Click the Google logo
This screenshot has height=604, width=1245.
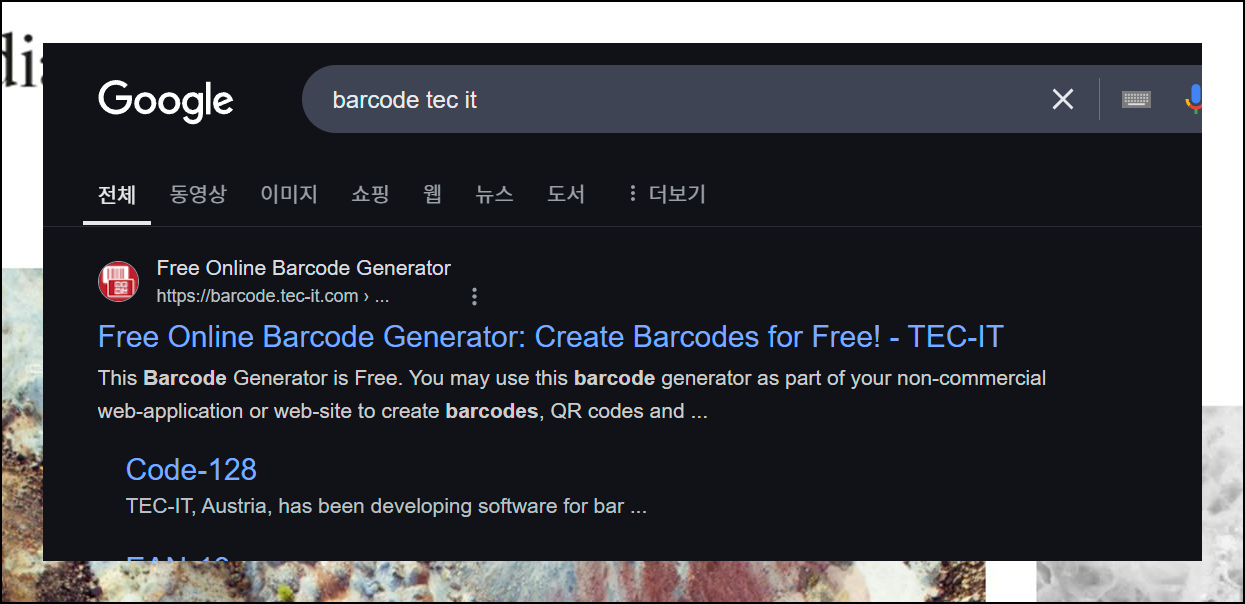pos(166,101)
